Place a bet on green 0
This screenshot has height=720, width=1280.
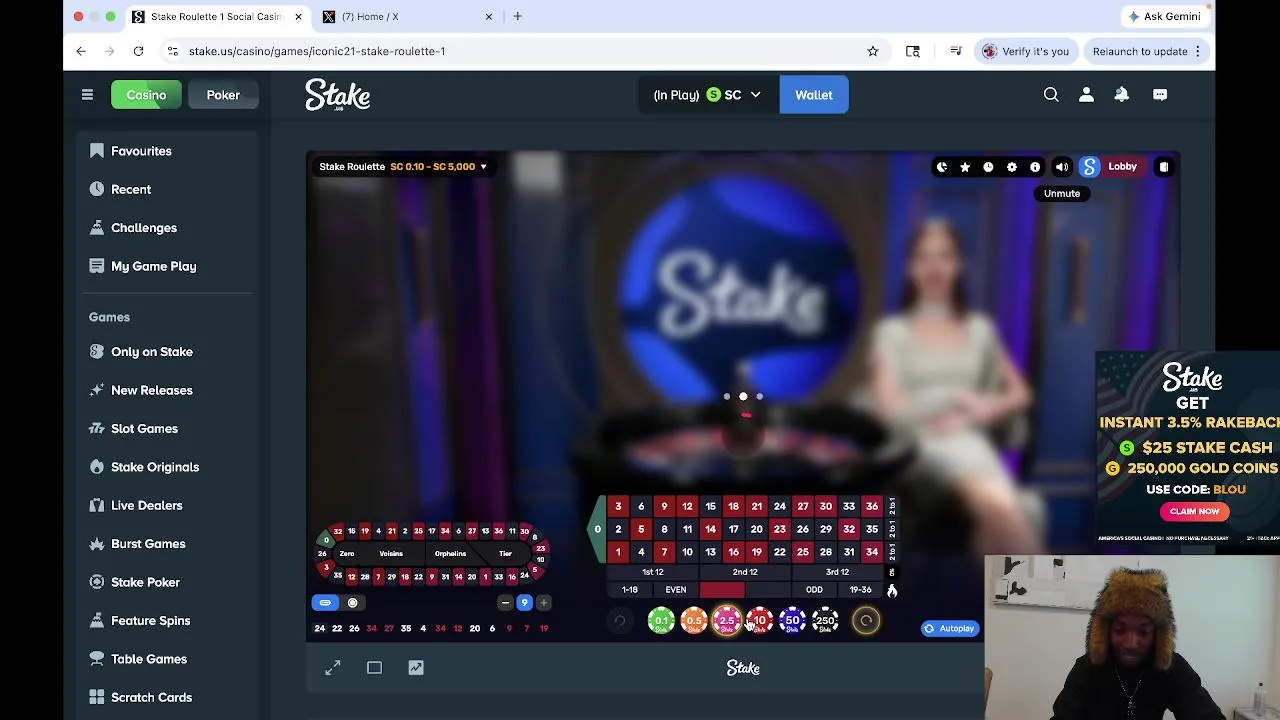pos(597,529)
